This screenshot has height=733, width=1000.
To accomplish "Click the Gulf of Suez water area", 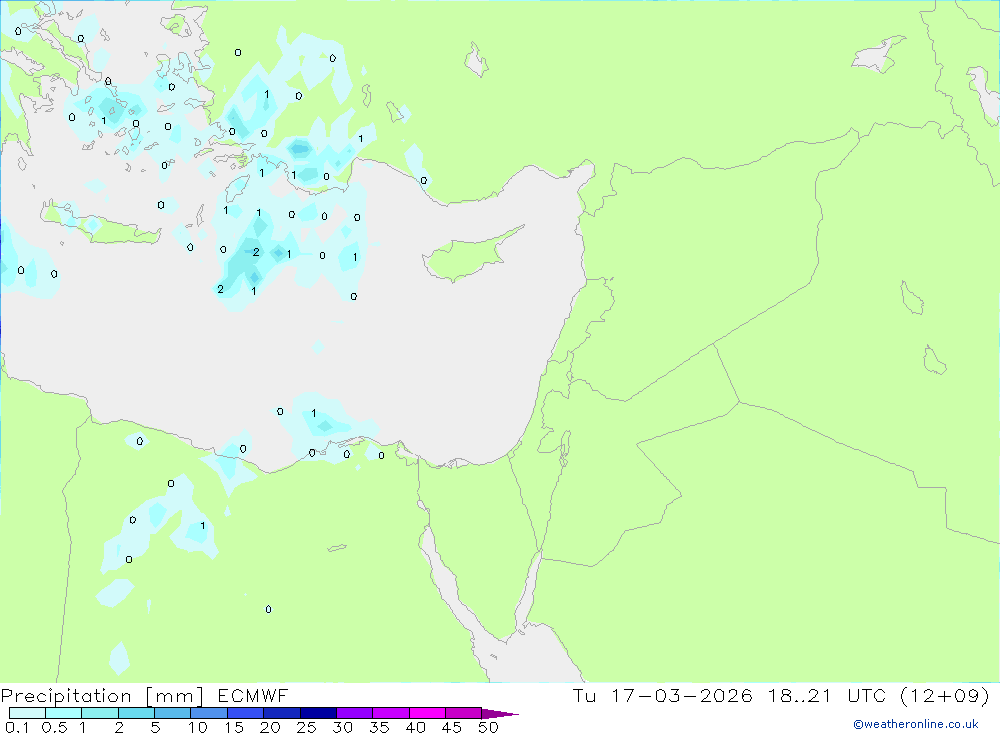I will point(446,577).
